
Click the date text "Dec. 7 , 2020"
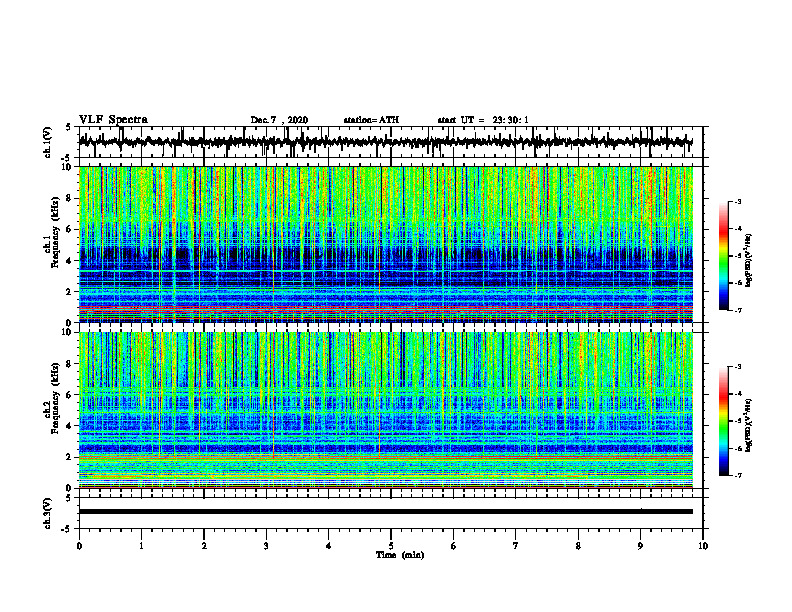279,120
